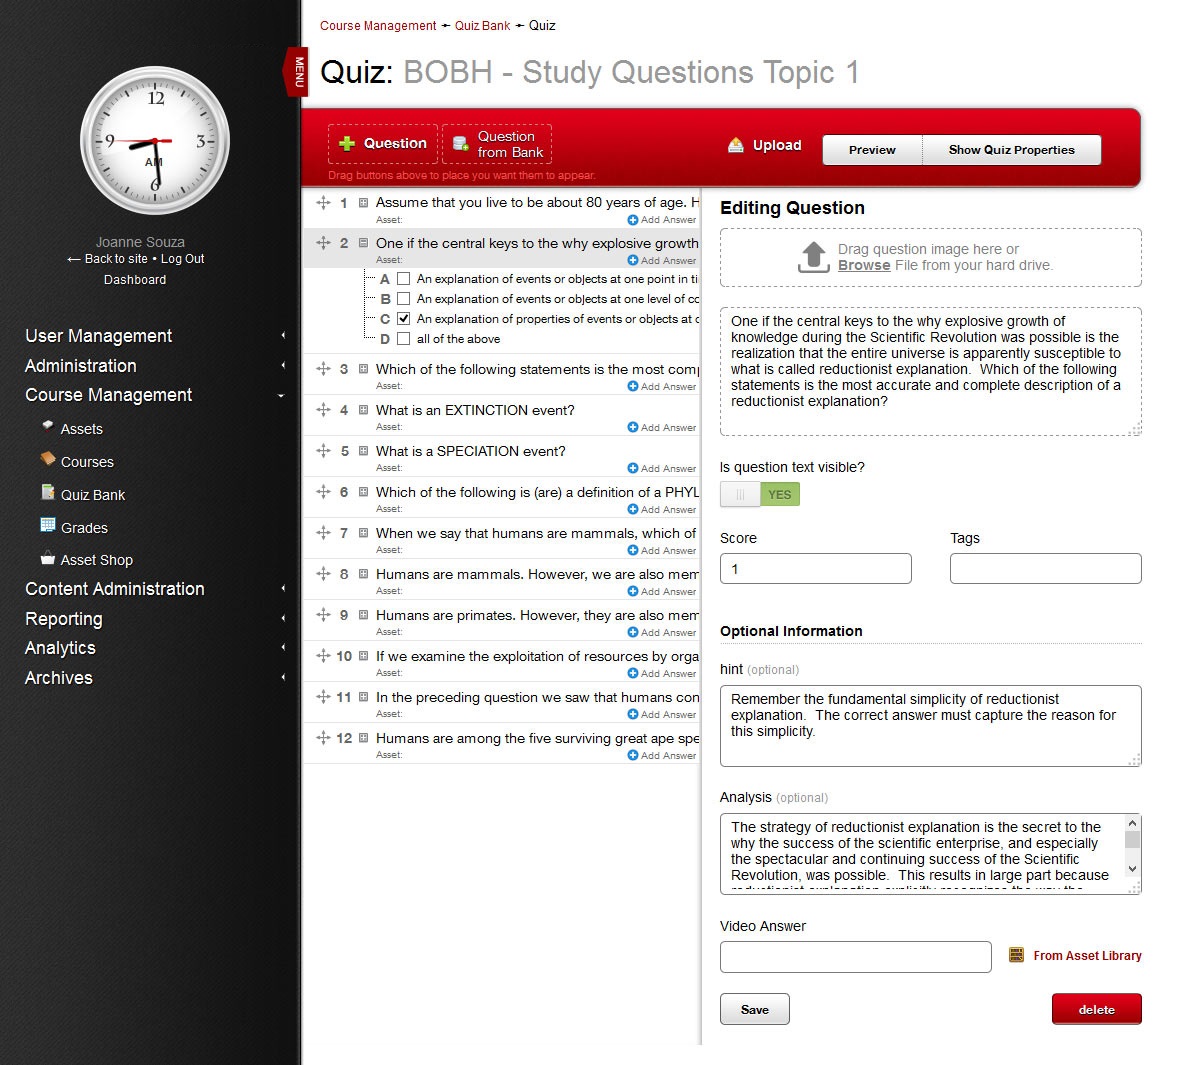The height and width of the screenshot is (1065, 1203).
Task: Click the Courses icon in sidebar
Action: 47,459
